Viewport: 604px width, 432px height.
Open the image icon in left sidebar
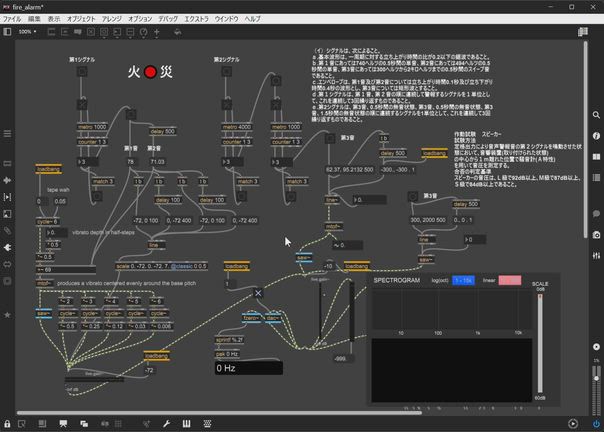[7, 214]
